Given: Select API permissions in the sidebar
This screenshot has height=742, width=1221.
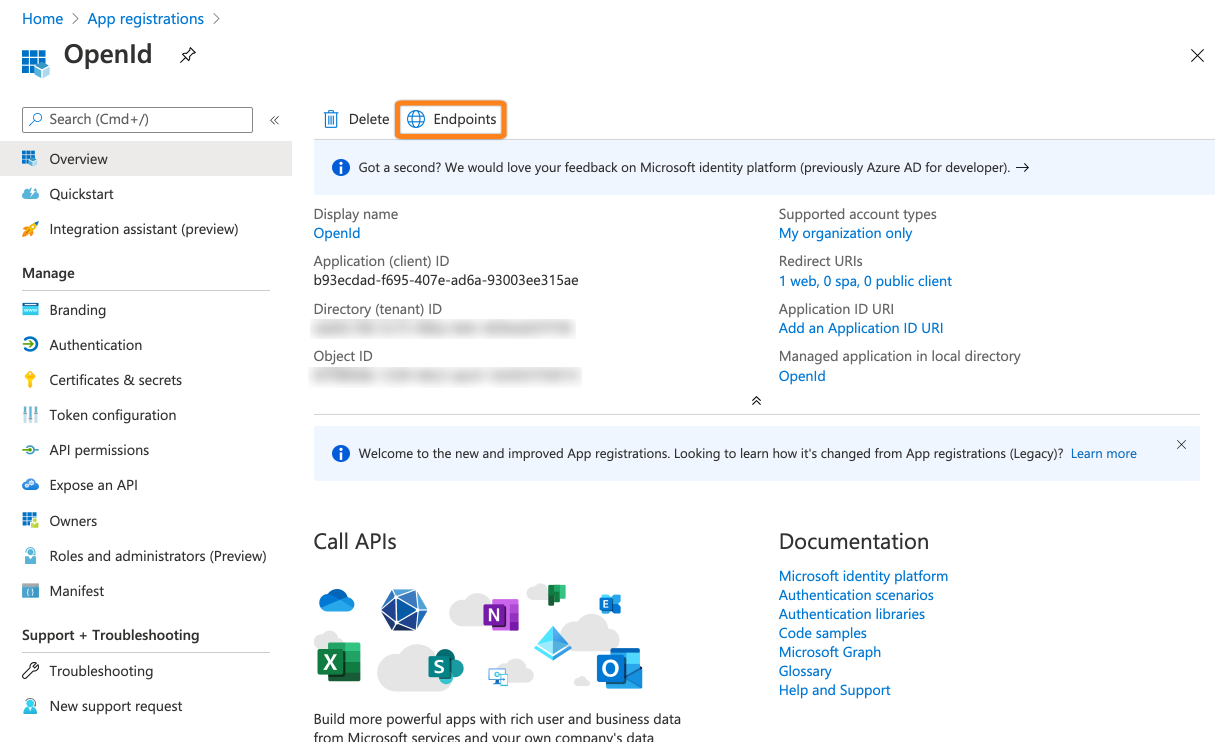Looking at the screenshot, I should coord(99,450).
